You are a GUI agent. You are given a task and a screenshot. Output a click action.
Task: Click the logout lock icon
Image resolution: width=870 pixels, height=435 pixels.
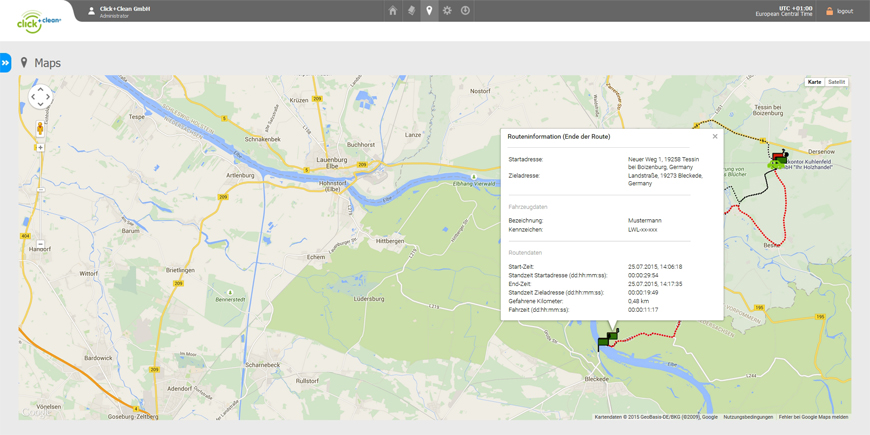[829, 11]
